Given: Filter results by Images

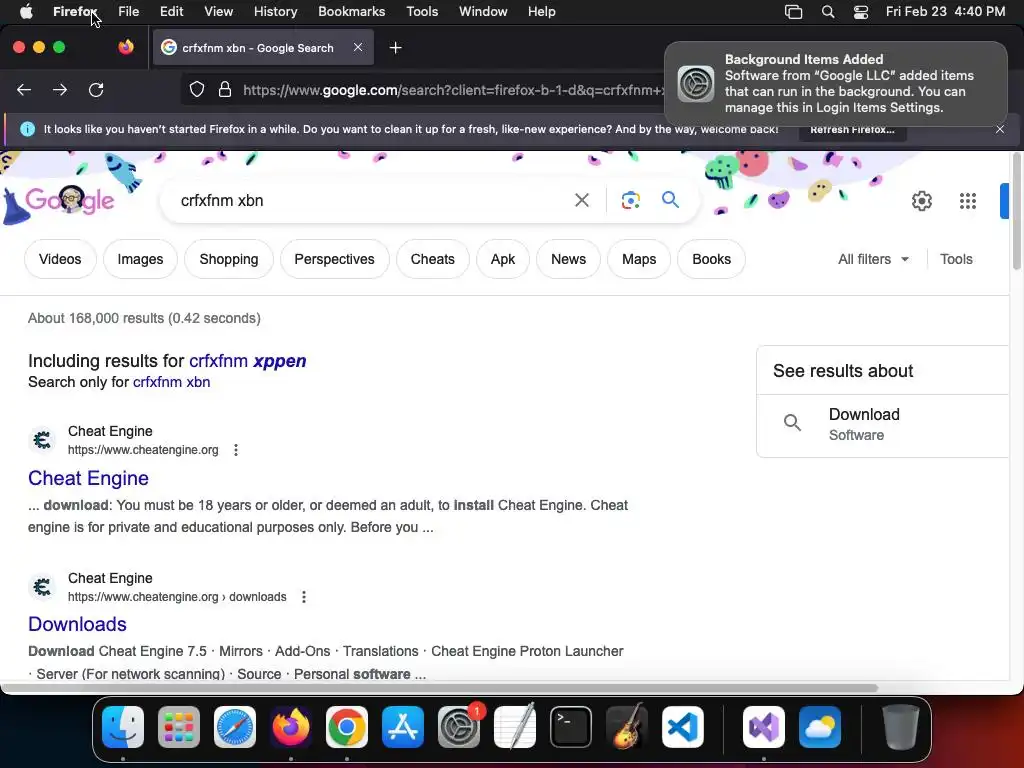Looking at the screenshot, I should [x=140, y=259].
